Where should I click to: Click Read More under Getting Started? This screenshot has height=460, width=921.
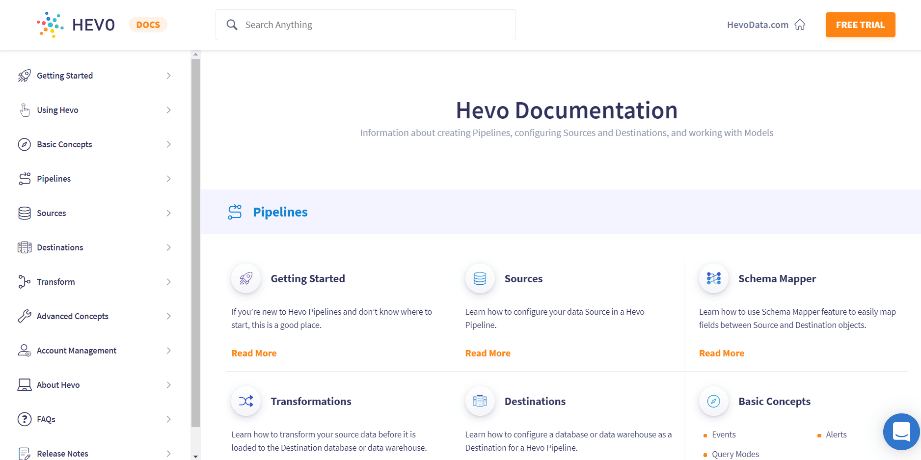[x=254, y=353]
